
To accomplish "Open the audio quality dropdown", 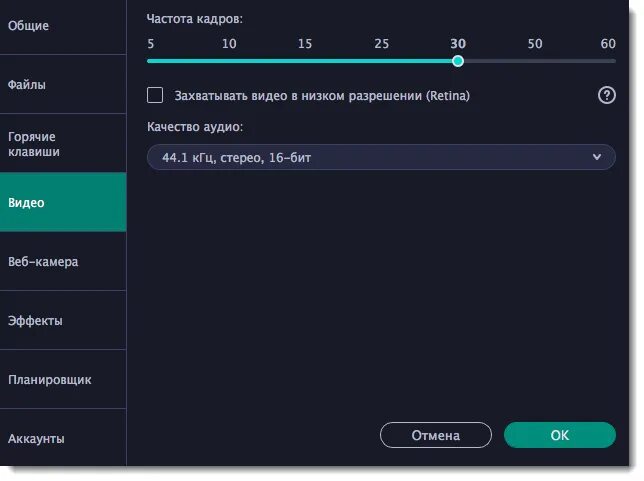I will click(x=381, y=157).
